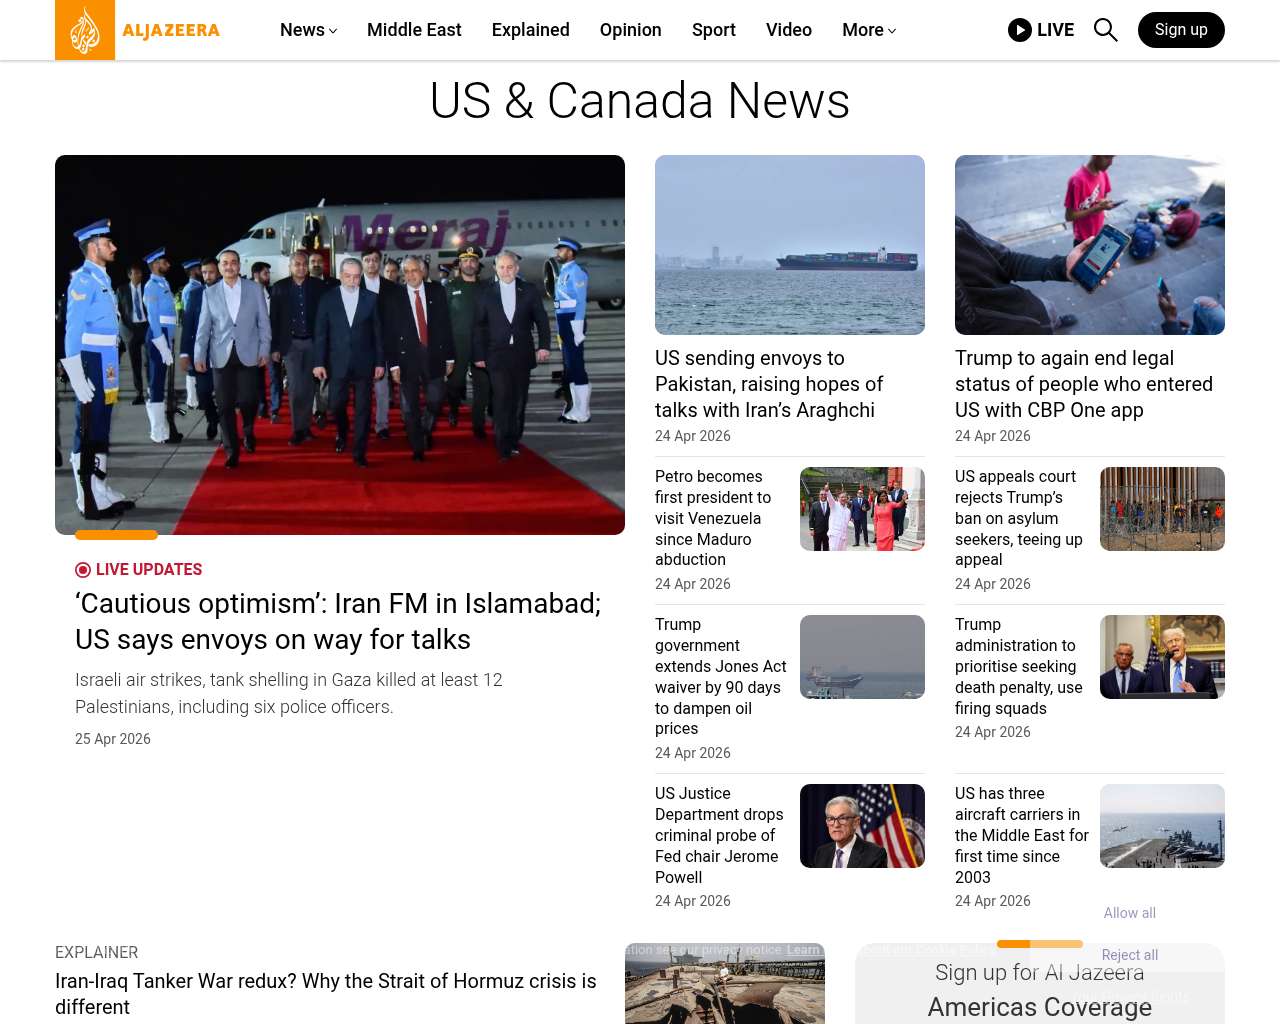The height and width of the screenshot is (1024, 1280).
Task: Open the Opinion section
Action: 630,30
